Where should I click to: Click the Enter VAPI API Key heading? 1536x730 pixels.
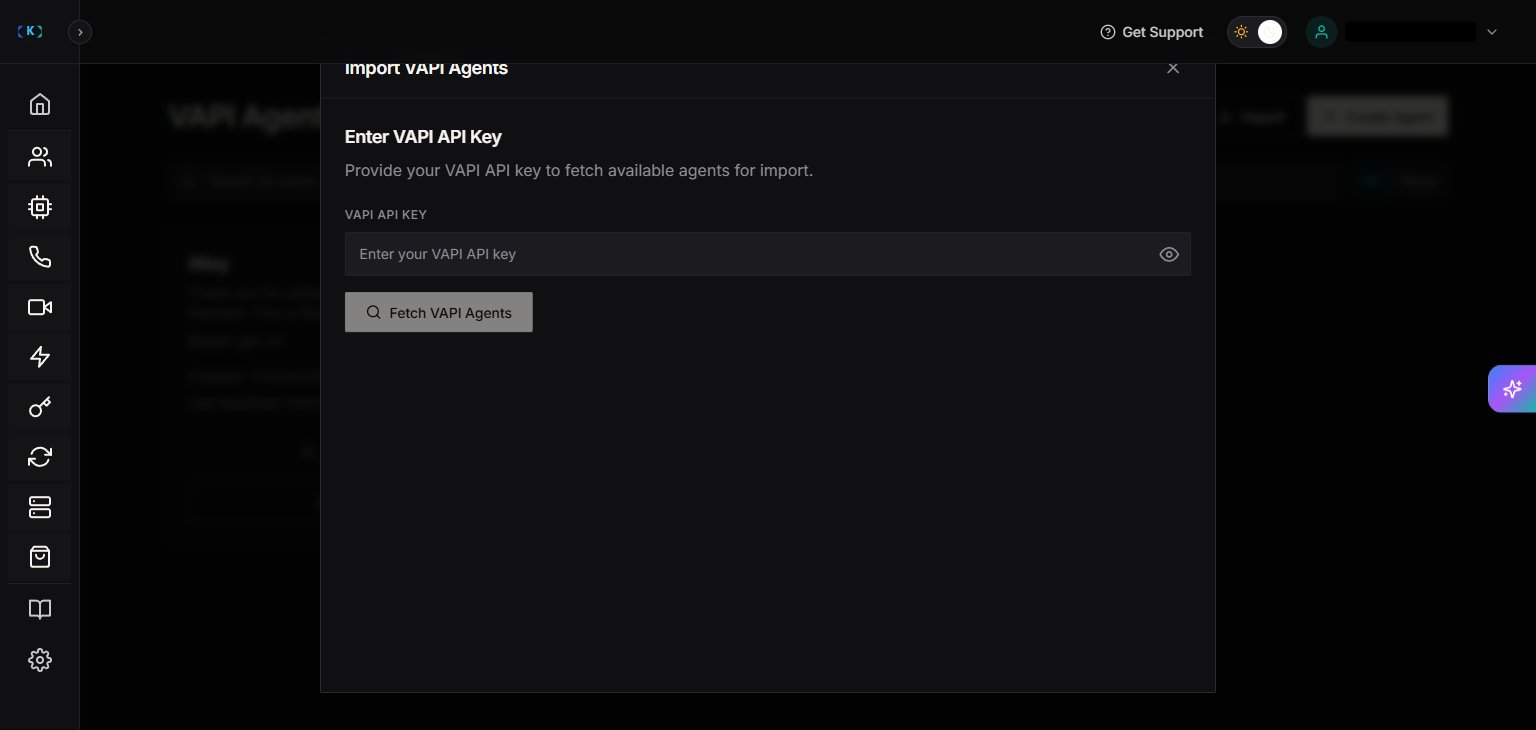coord(423,137)
